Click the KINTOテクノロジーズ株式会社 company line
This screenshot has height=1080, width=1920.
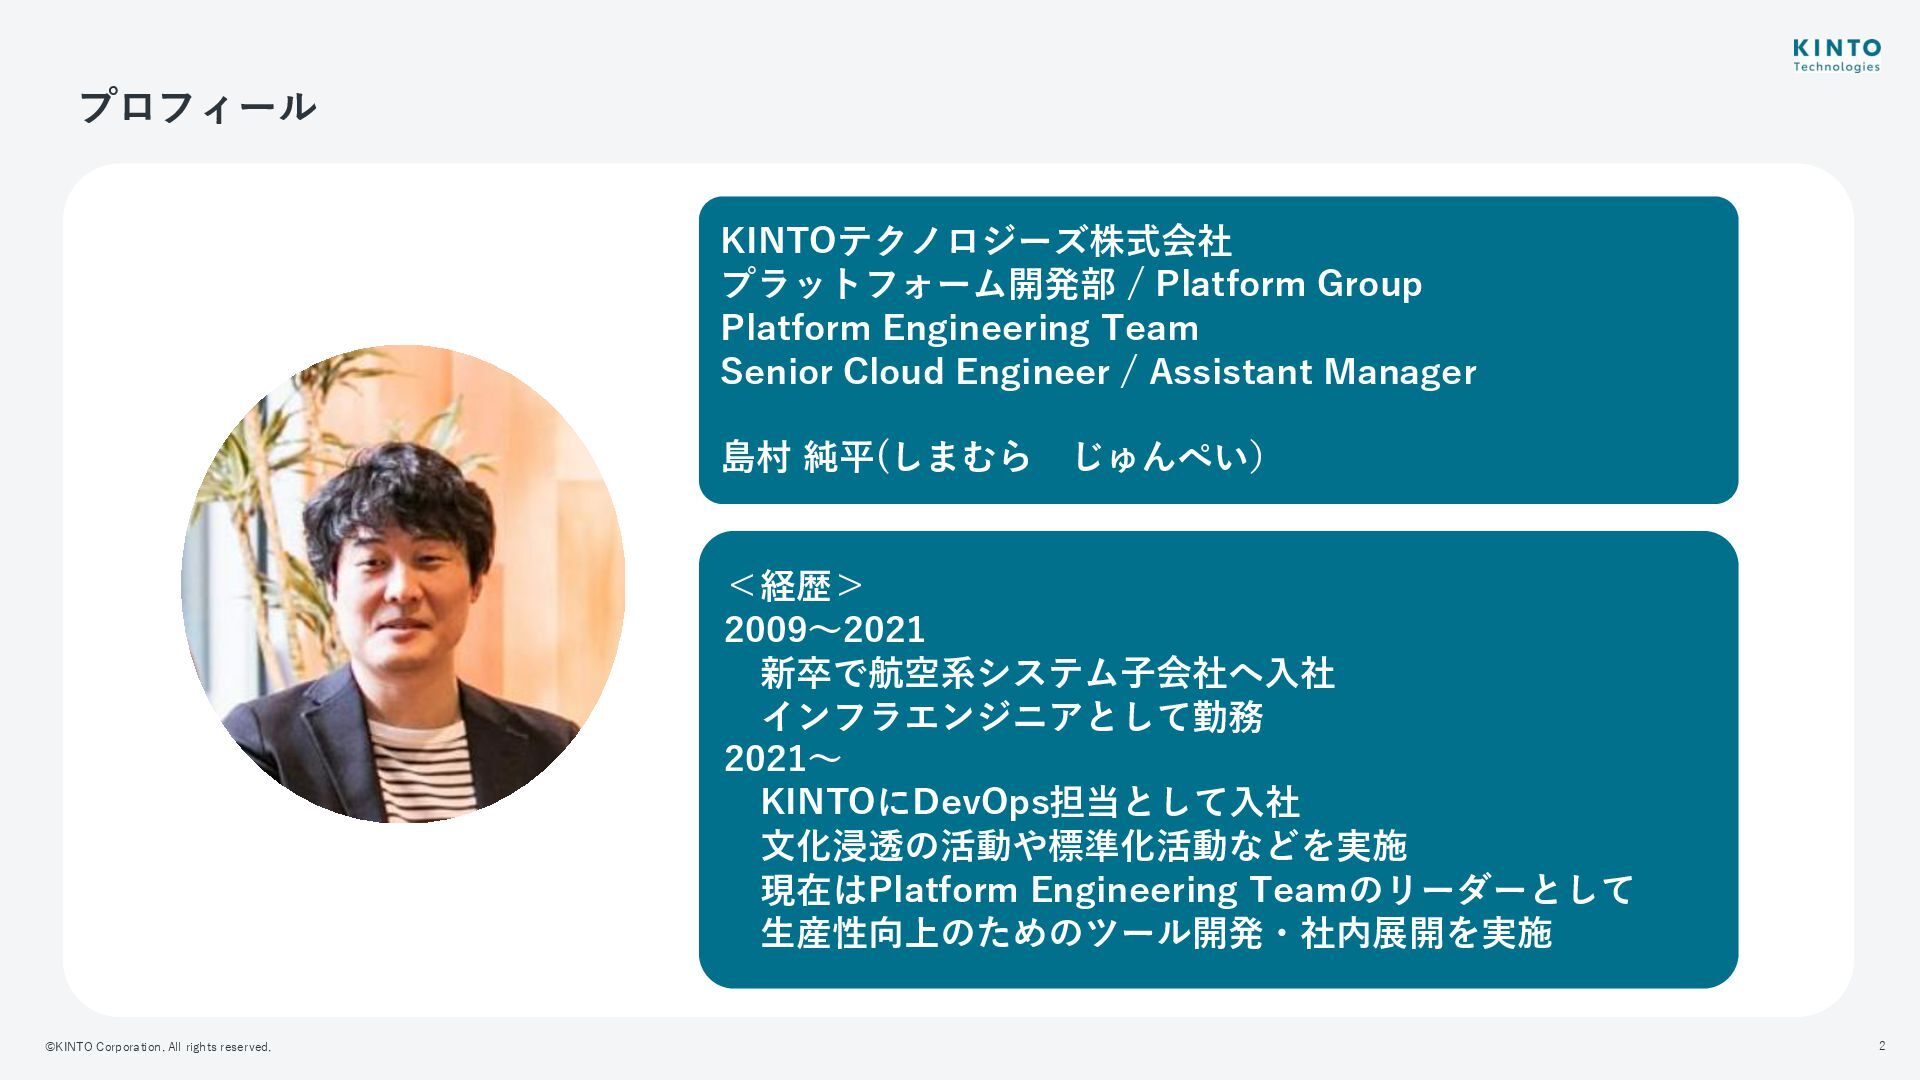tap(976, 240)
